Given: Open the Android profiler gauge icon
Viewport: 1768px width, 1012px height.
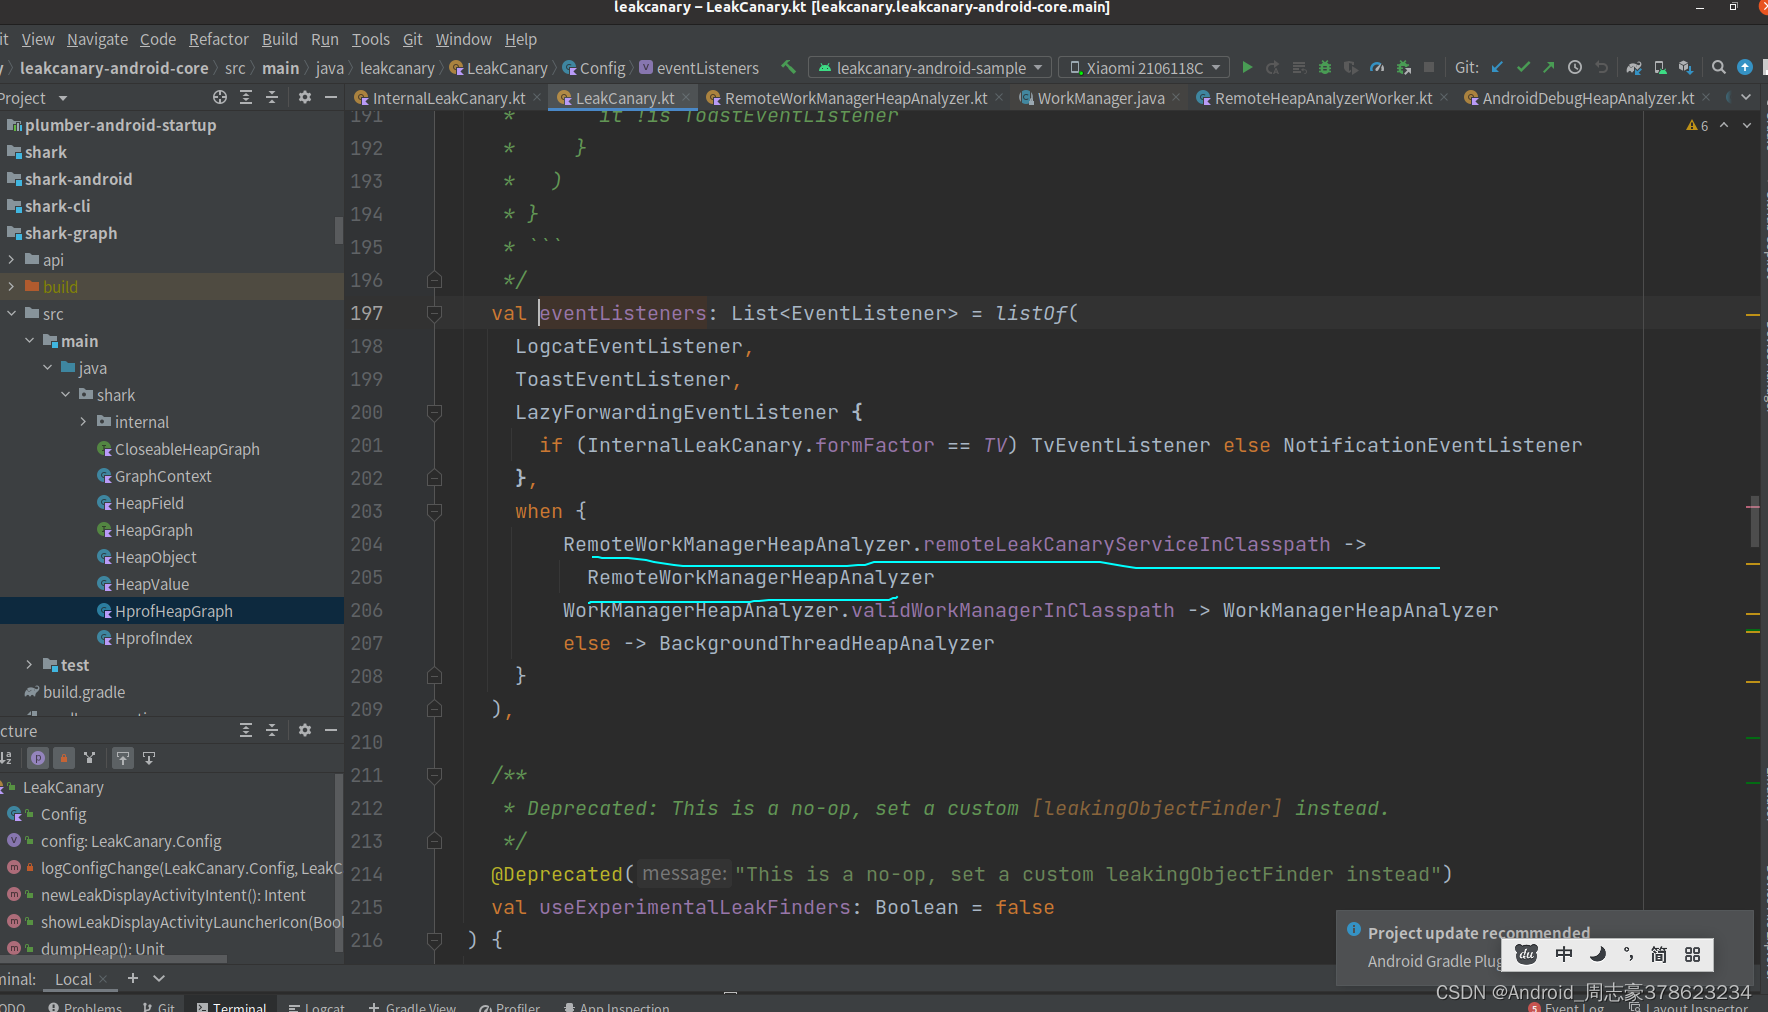Looking at the screenshot, I should coord(1377,68).
